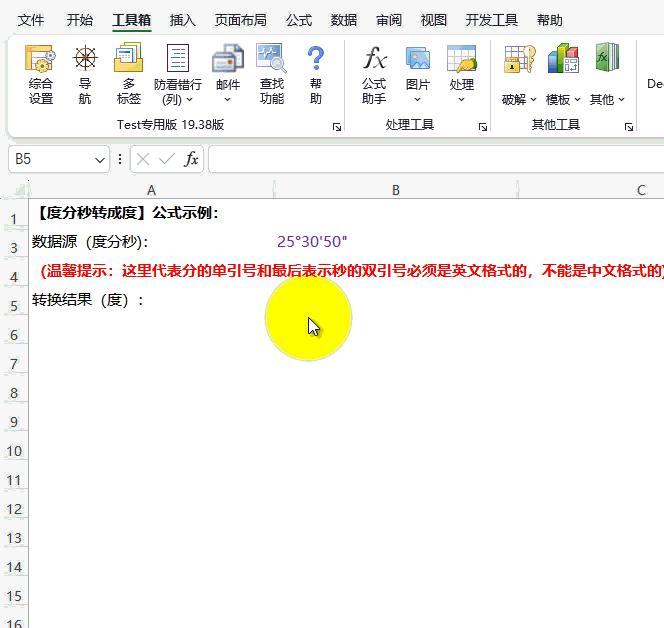Click the Insert Function fx button
Image resolution: width=664 pixels, height=628 pixels.
(x=190, y=159)
